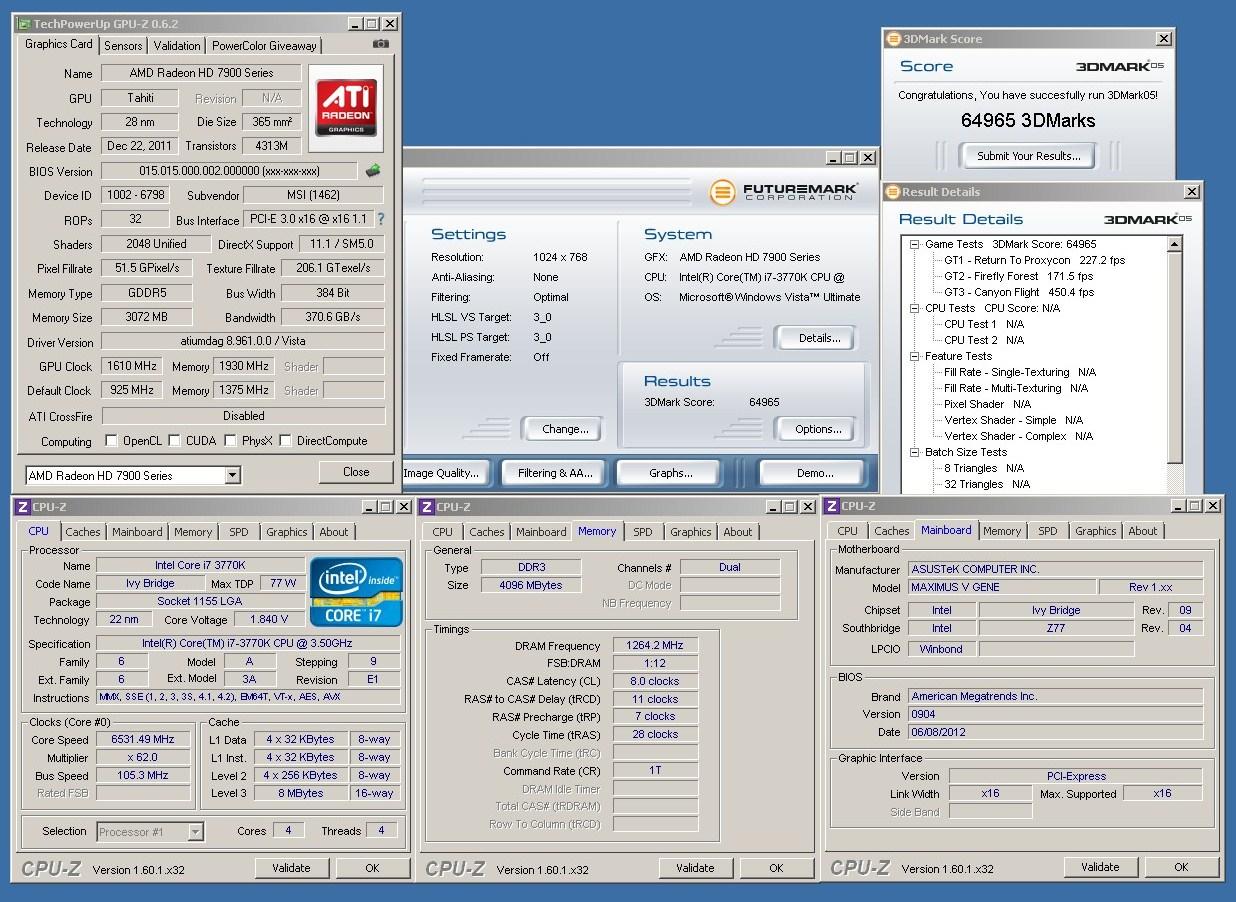
Task: Open the Processor #1 selection dropdown
Action: (195, 832)
